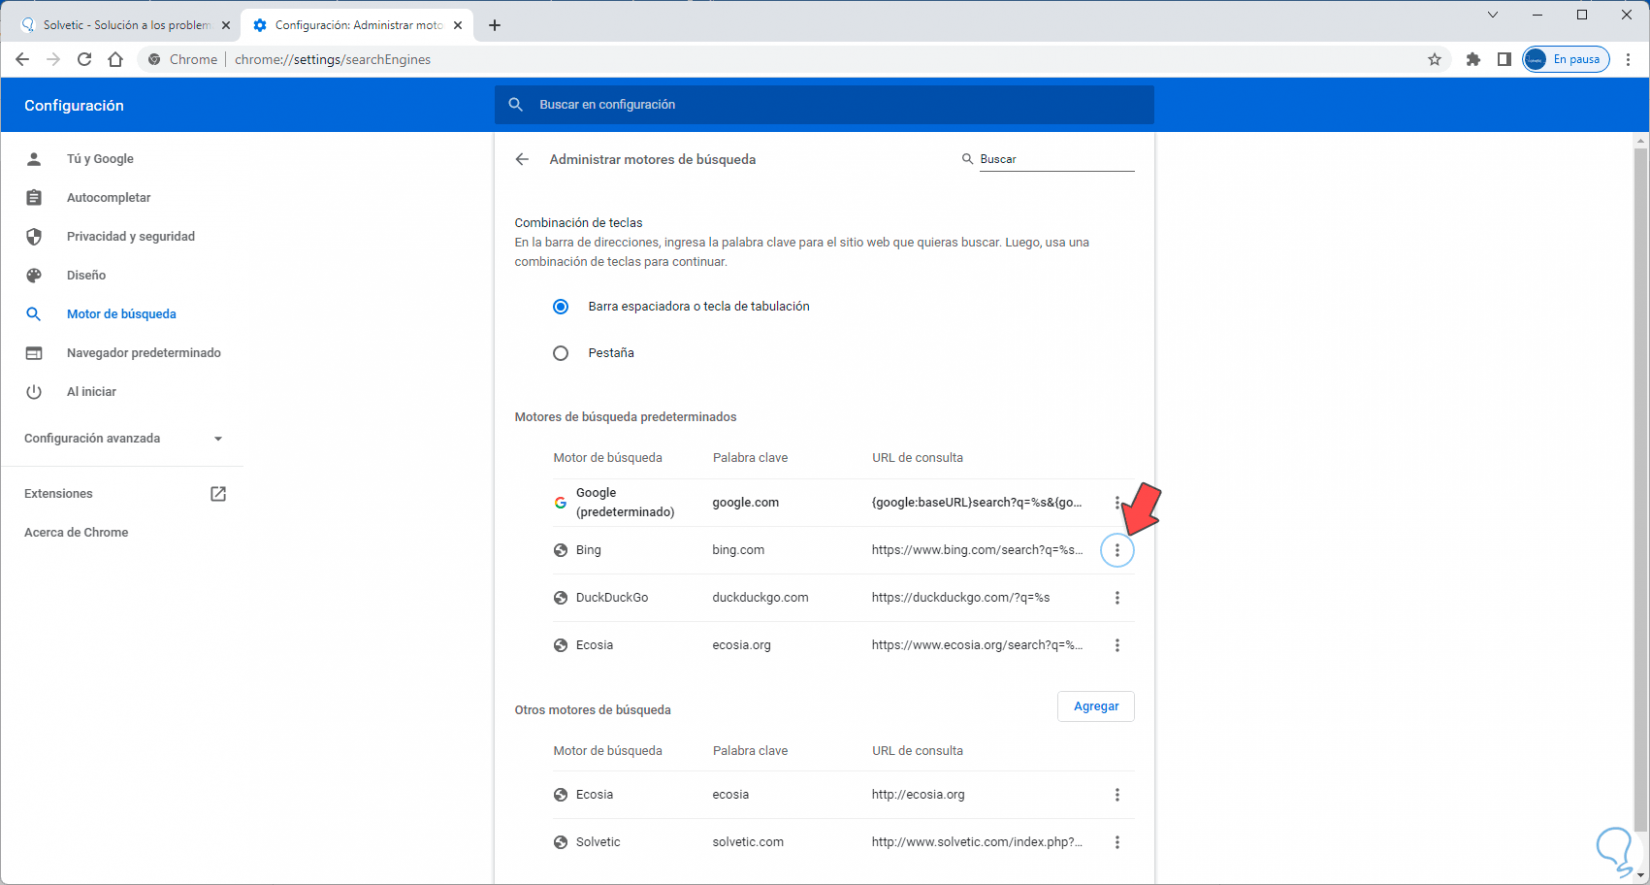The height and width of the screenshot is (885, 1650).
Task: Click the https://duckduckgo.com/?q=%s URL
Action: (x=961, y=598)
